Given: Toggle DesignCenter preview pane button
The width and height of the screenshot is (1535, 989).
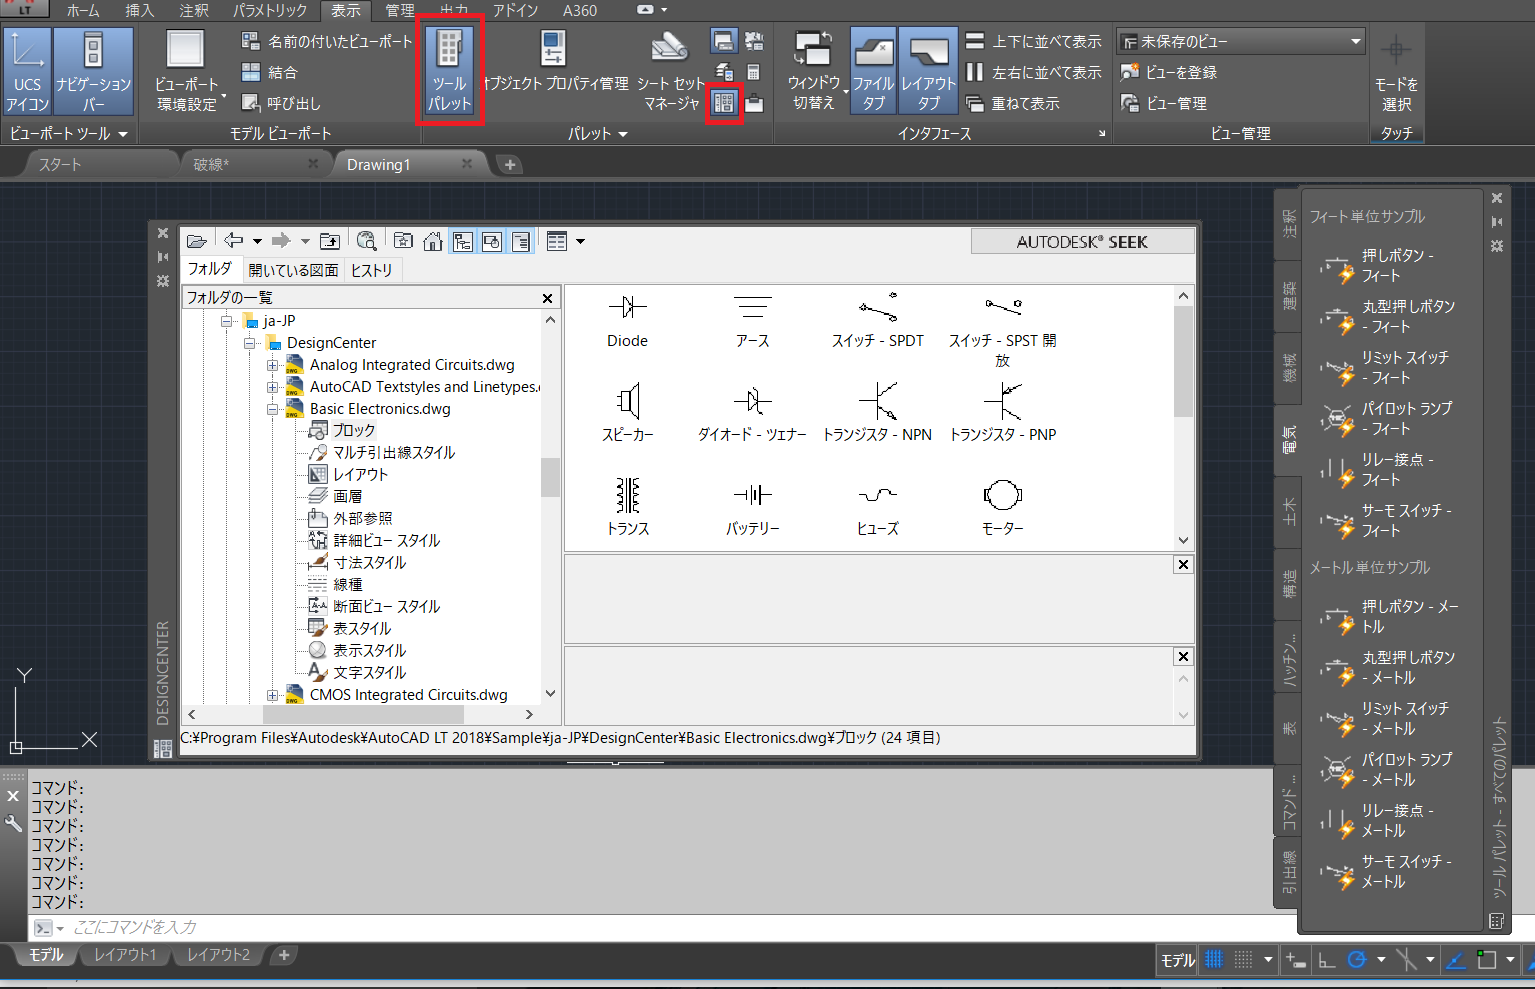Looking at the screenshot, I should [492, 241].
